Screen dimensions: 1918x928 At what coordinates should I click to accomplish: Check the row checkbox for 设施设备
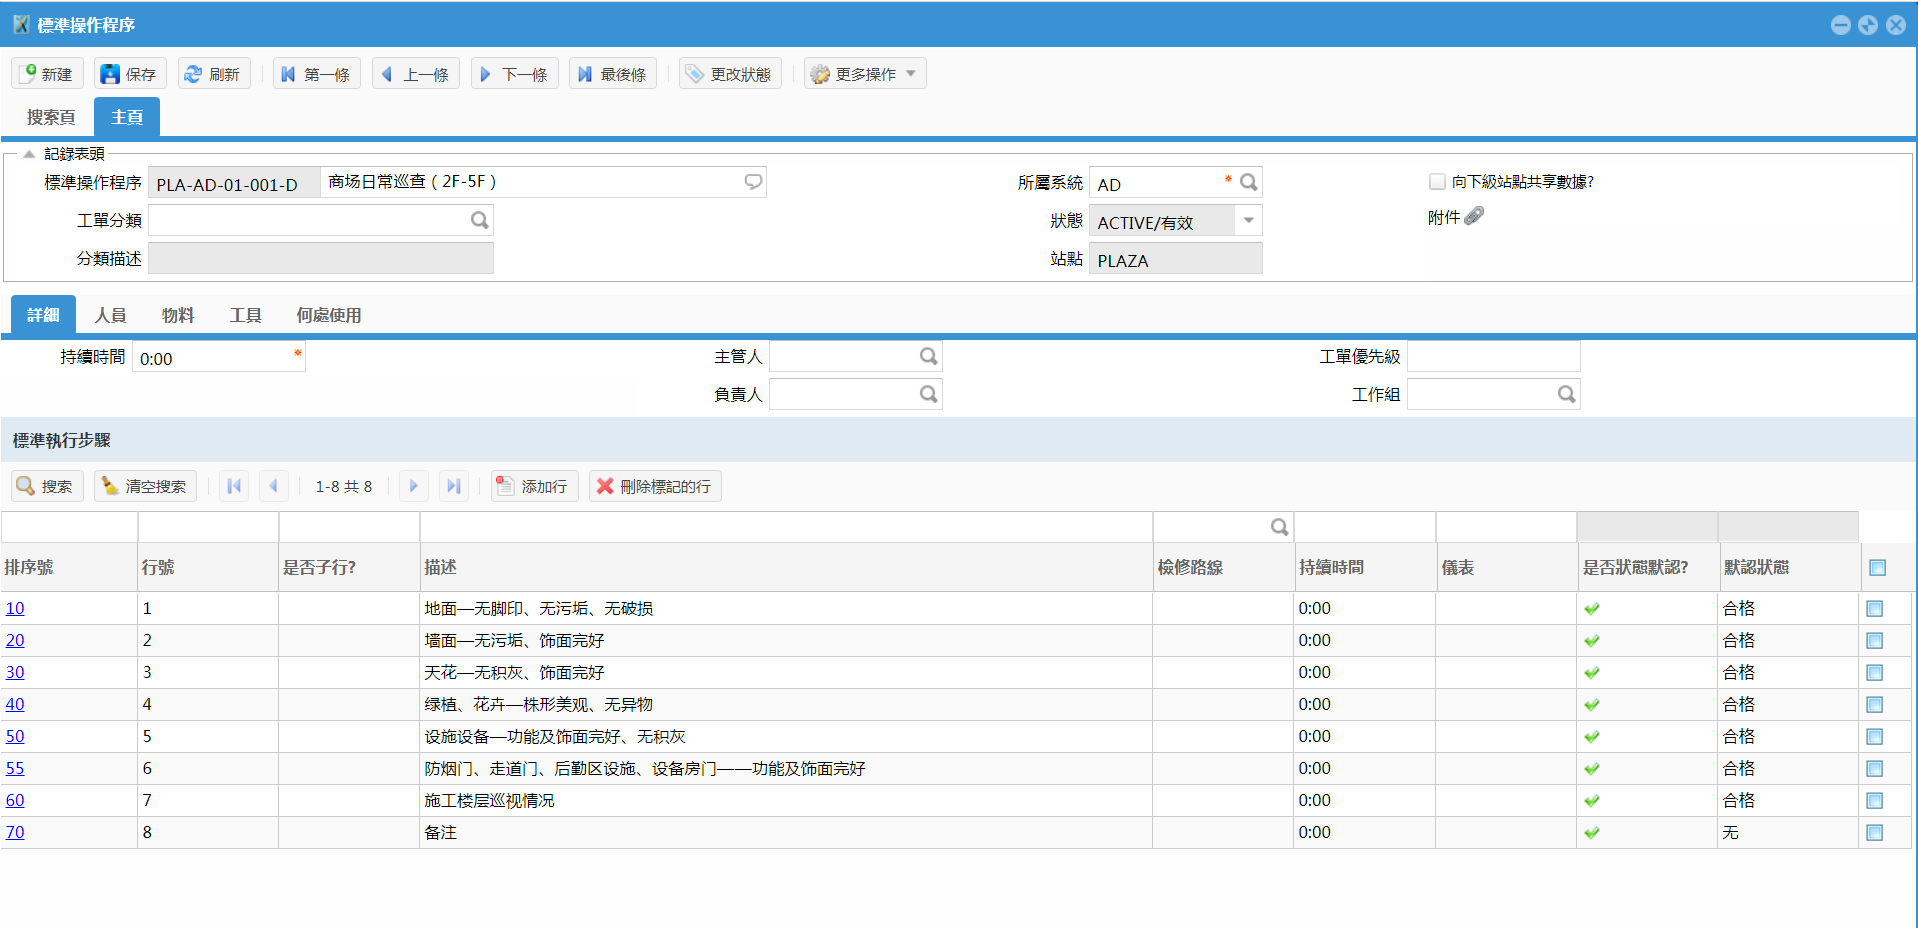click(1875, 737)
